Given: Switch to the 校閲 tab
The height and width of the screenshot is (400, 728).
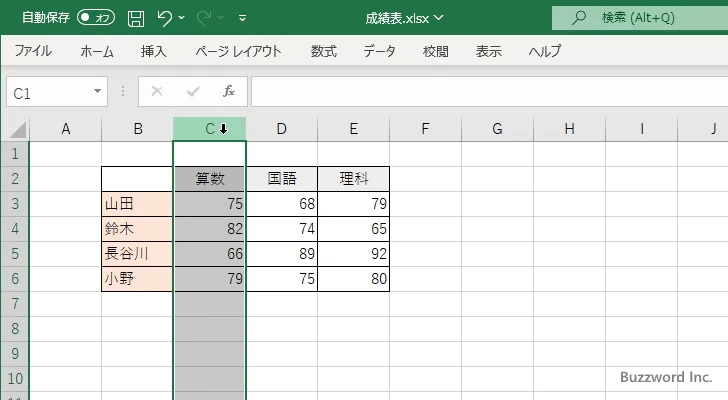Looking at the screenshot, I should [436, 51].
